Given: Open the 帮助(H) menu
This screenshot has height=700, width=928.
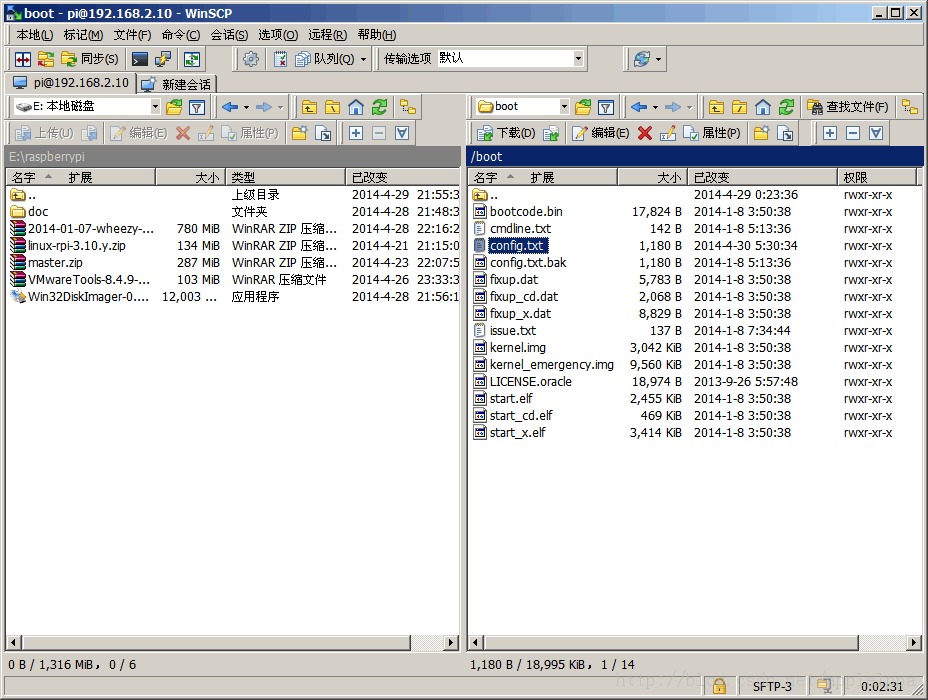Looking at the screenshot, I should point(376,35).
